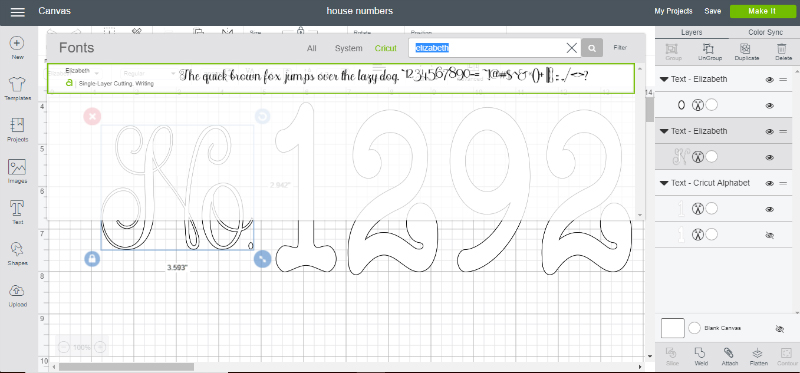Show the hidden '1' Cricut Alphabet layer
The image size is (800, 373).
[769, 235]
